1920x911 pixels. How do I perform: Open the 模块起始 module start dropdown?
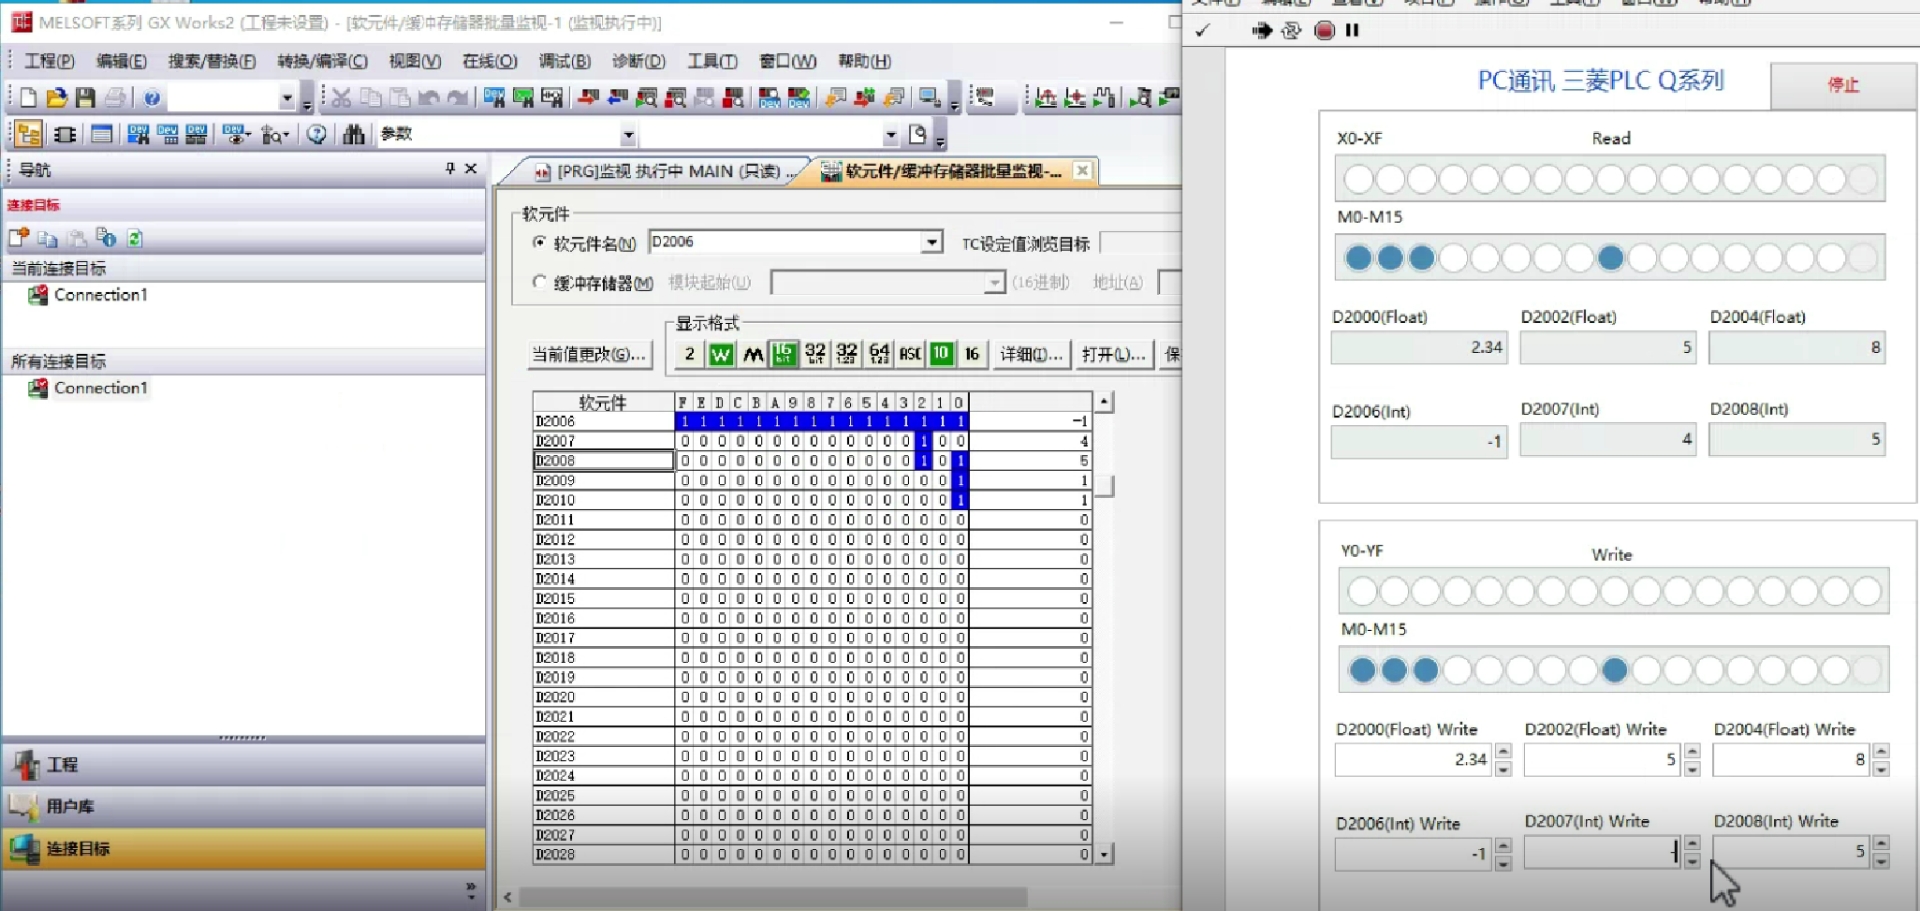click(994, 283)
